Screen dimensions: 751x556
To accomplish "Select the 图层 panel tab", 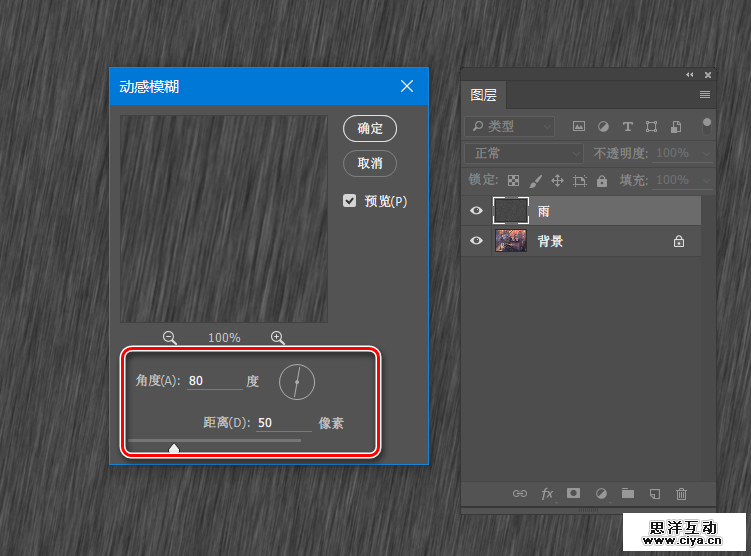I will pos(483,95).
